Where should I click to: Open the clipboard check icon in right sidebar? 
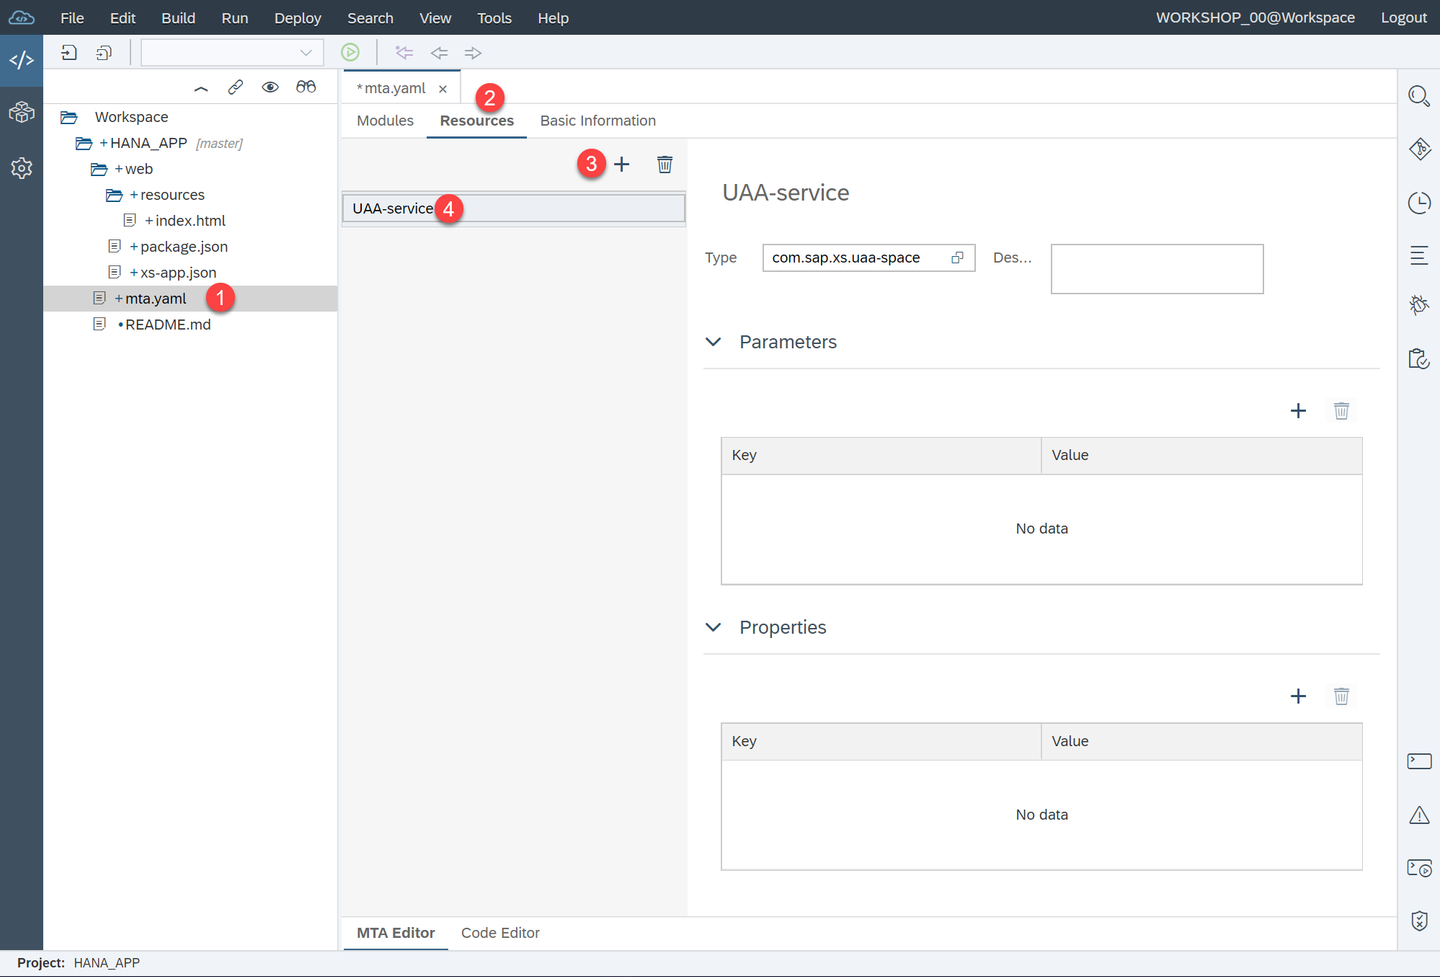(1419, 358)
